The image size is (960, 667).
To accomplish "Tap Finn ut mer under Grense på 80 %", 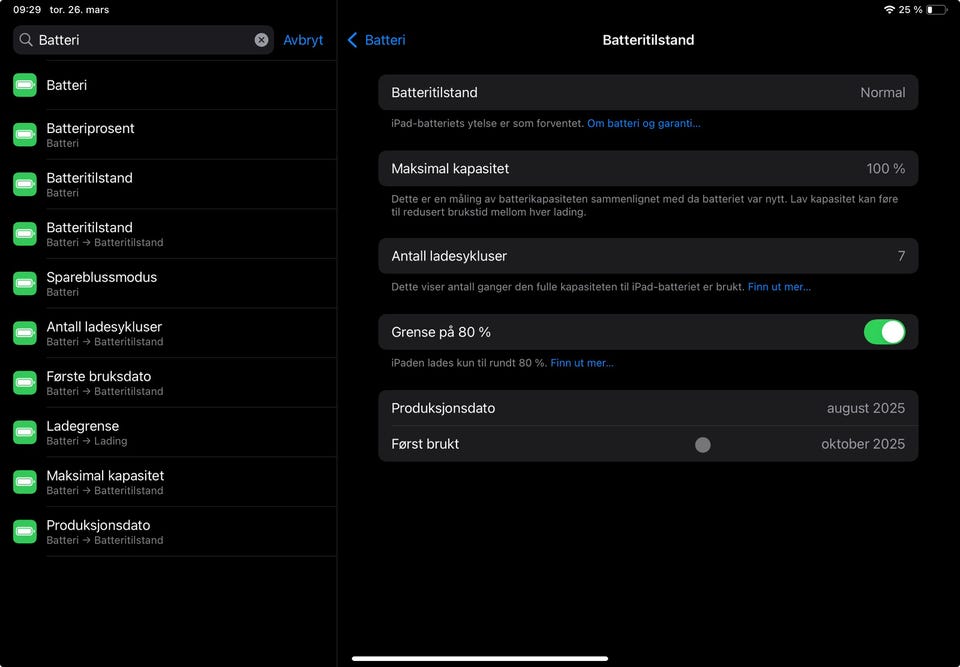I will pyautogui.click(x=582, y=363).
